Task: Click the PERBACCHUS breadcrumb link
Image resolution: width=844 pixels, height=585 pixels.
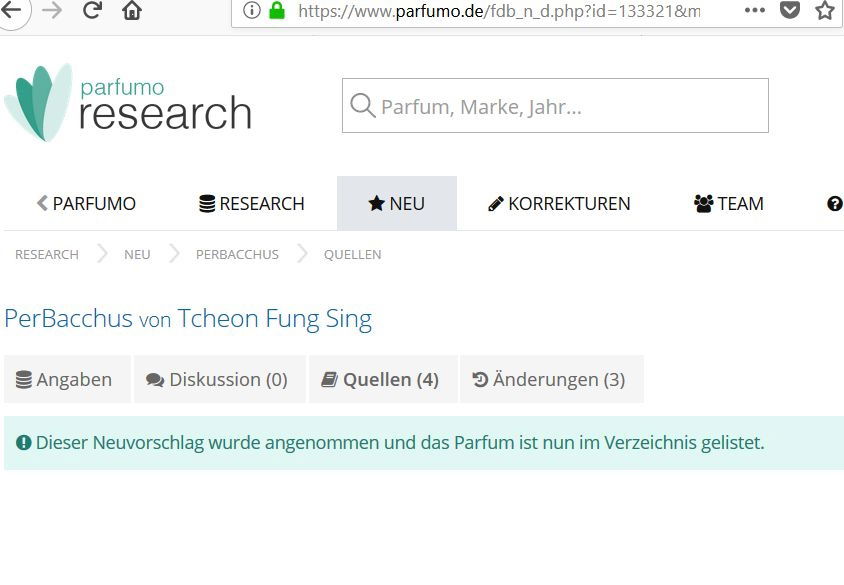Action: [237, 255]
